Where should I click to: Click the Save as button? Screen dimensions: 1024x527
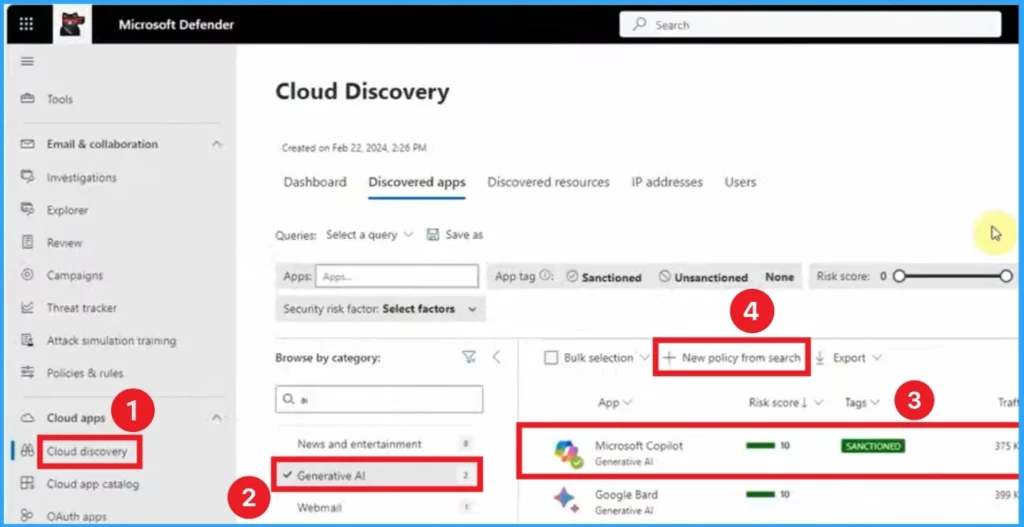pyautogui.click(x=455, y=234)
